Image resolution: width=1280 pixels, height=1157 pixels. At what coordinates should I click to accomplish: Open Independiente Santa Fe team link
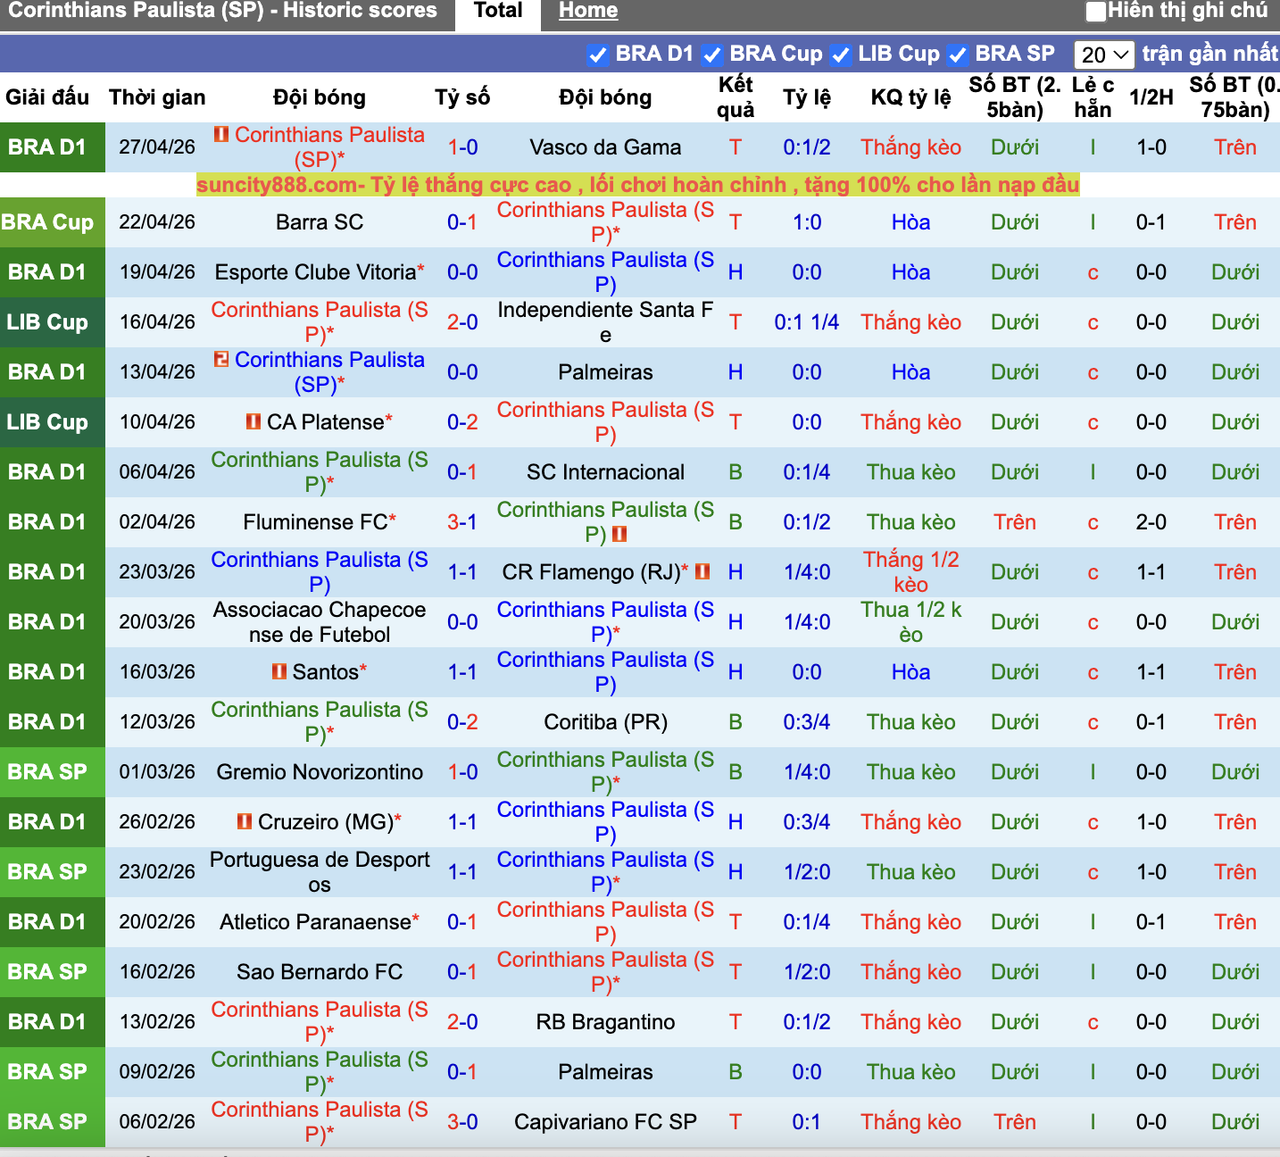[x=605, y=322]
